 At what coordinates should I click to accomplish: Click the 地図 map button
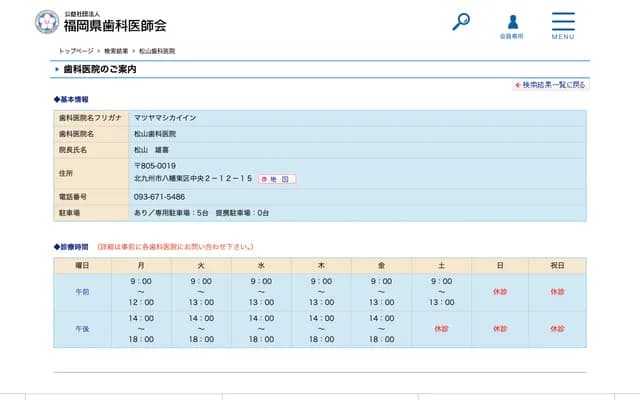click(x=278, y=179)
